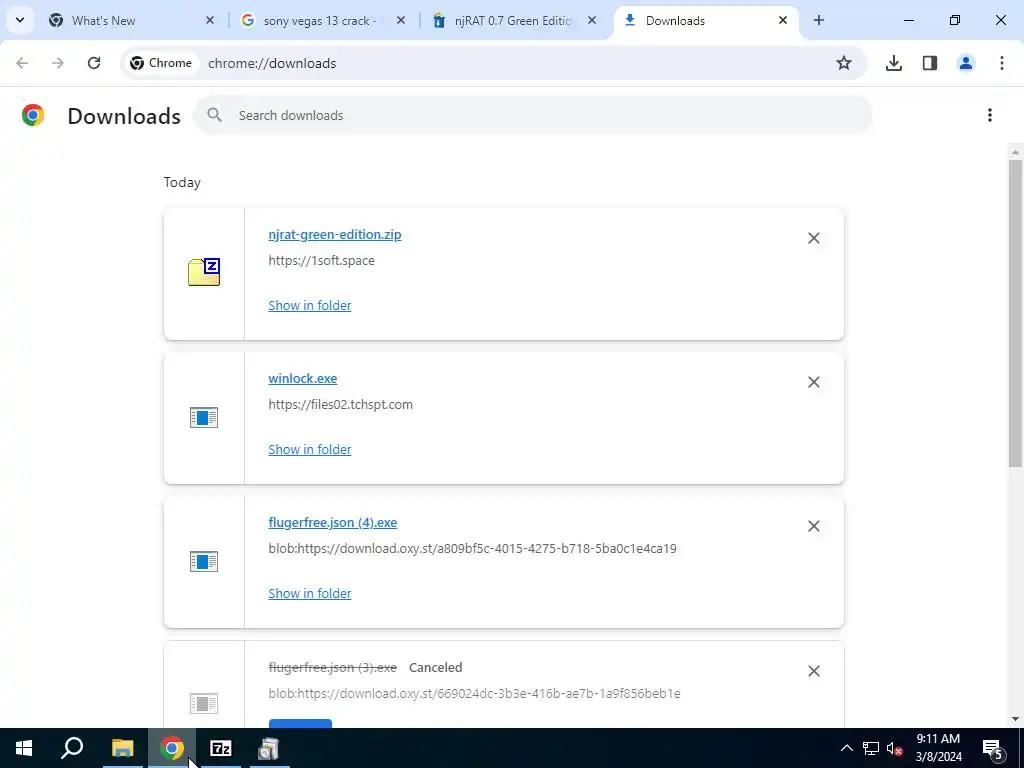Click the search magnifier icon in downloads
Image resolution: width=1024 pixels, height=768 pixels.
(x=214, y=116)
